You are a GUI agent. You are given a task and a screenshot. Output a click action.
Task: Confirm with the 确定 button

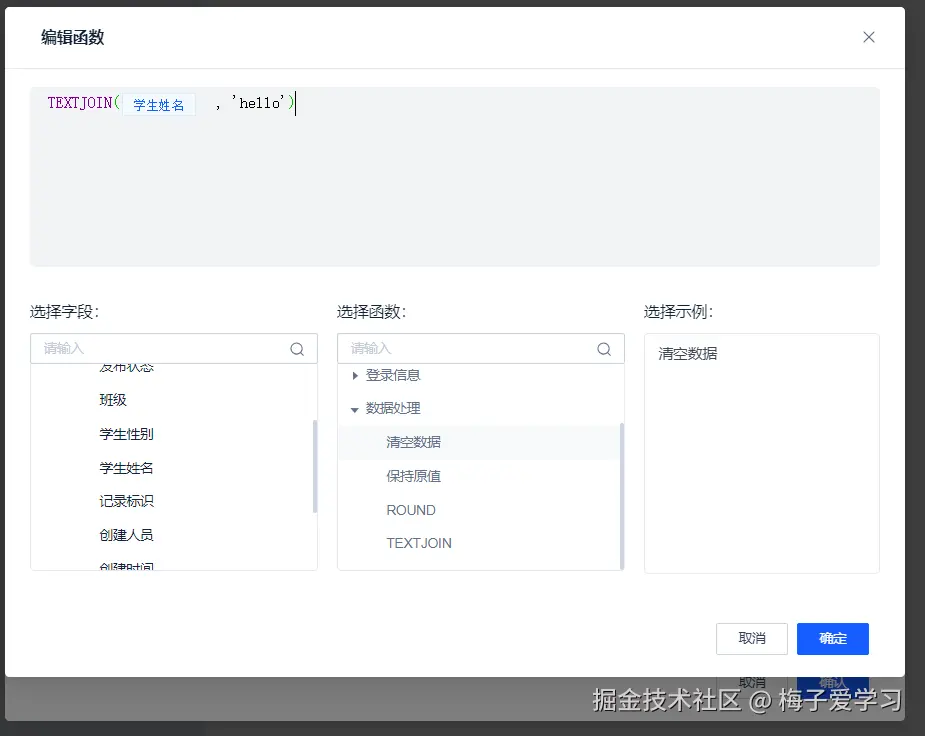832,639
